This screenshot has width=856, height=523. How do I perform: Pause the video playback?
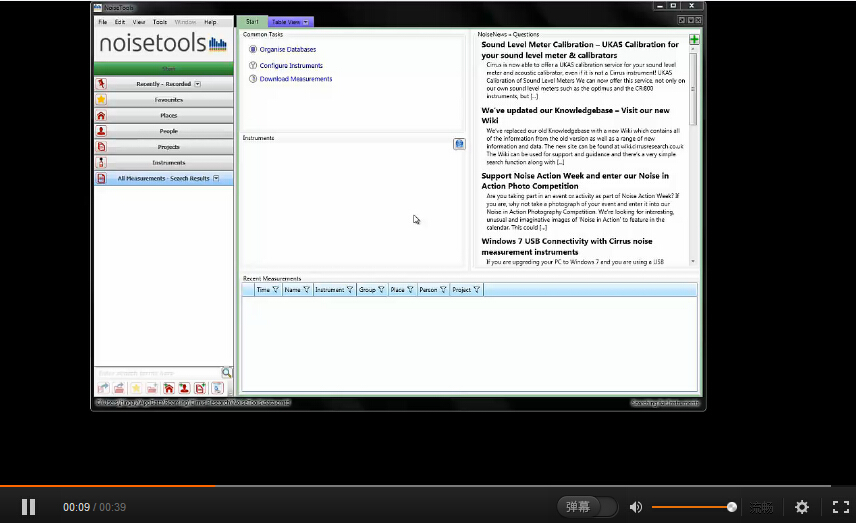point(28,507)
